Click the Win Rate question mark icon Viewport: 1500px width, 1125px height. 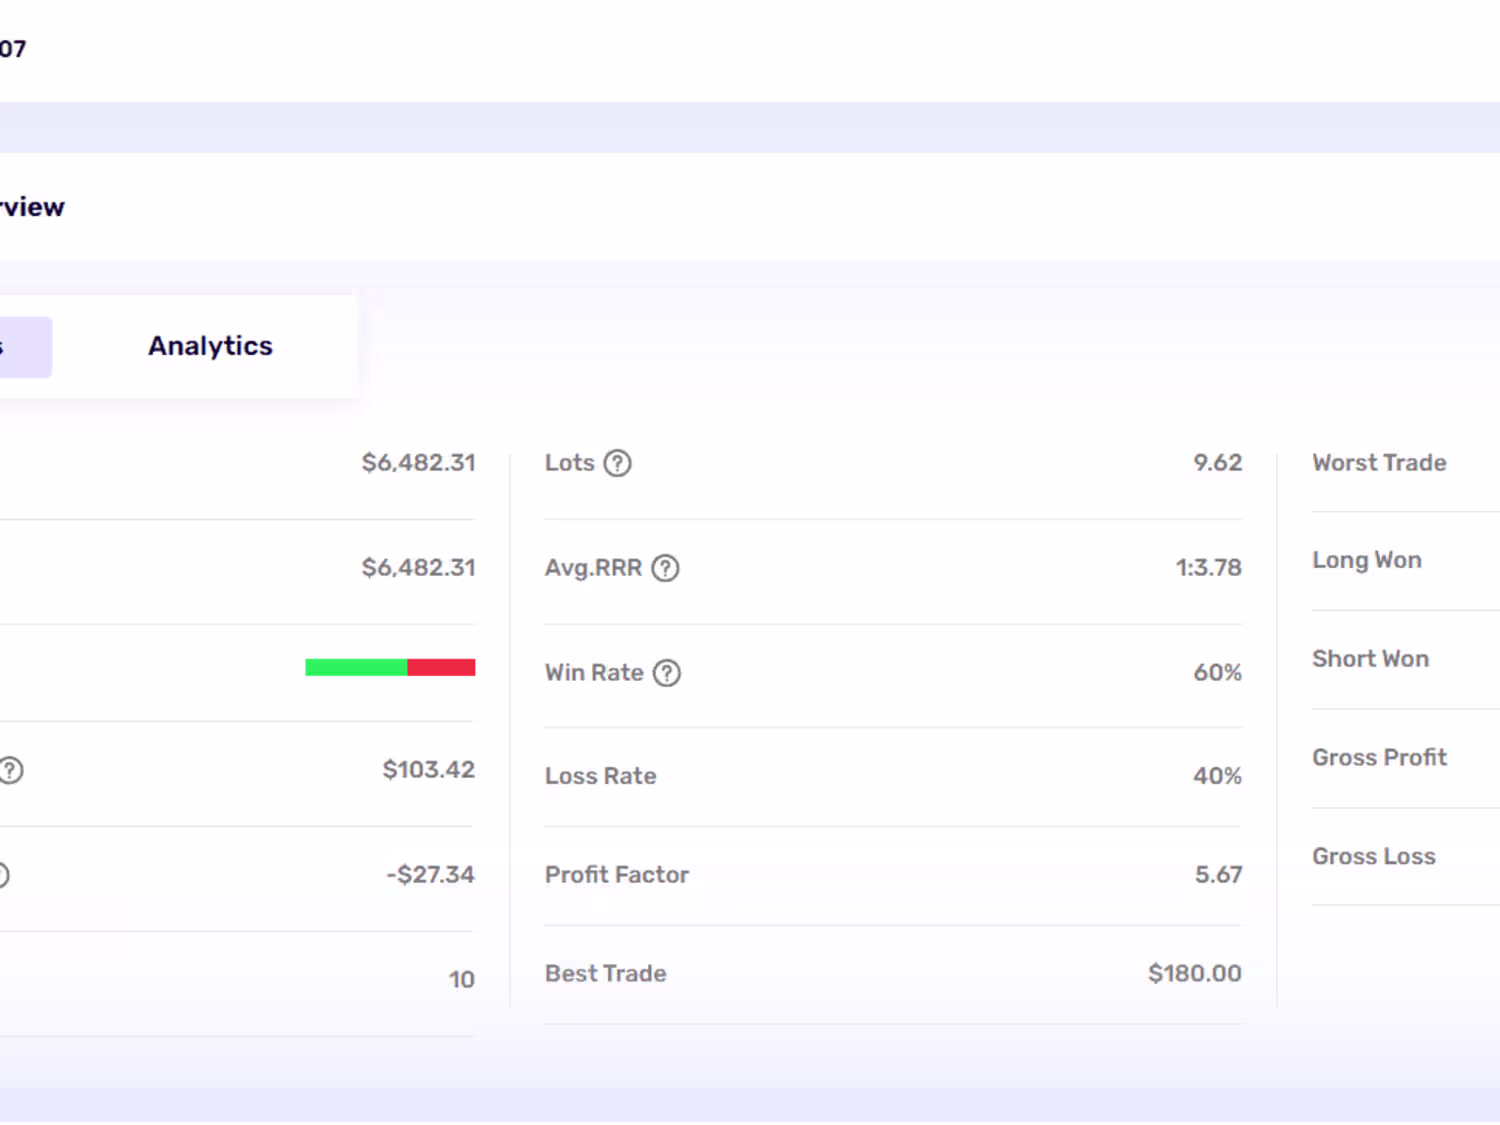point(667,673)
